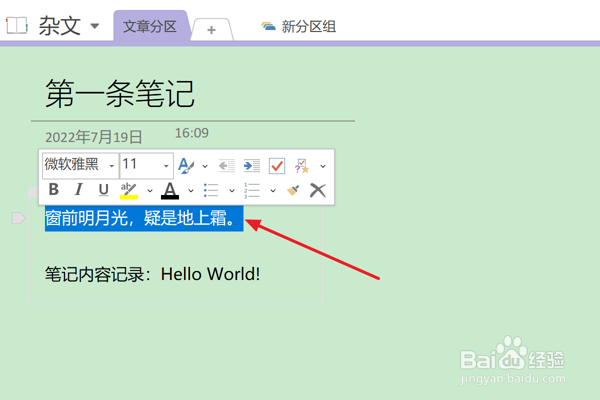Click the date 2022年7月19日
The height and width of the screenshot is (400, 600).
(x=94, y=137)
